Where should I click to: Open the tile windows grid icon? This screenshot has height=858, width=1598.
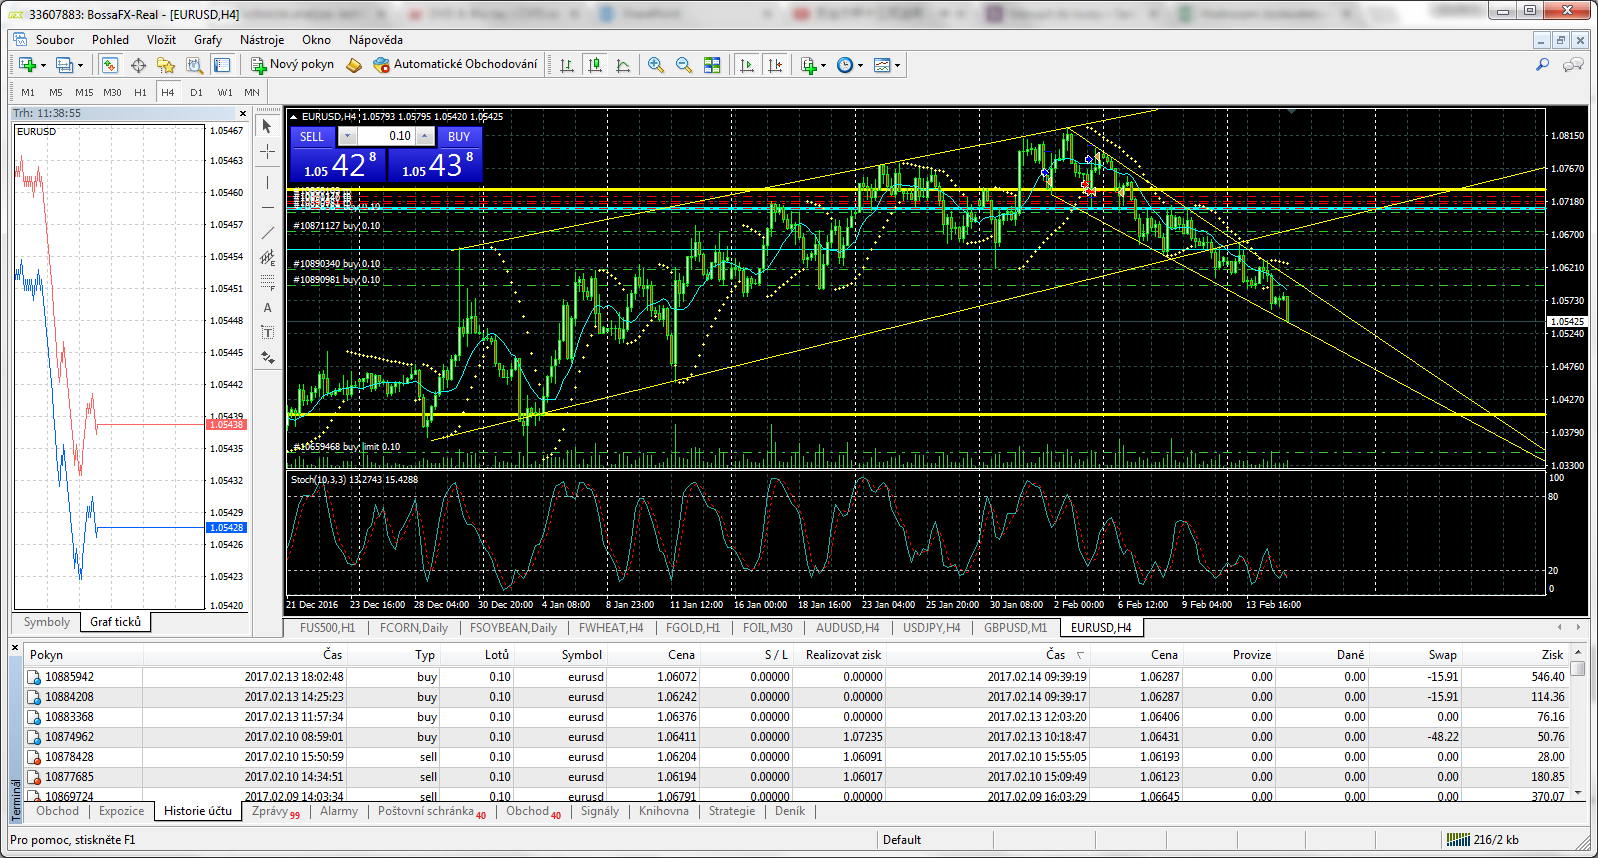[x=712, y=65]
